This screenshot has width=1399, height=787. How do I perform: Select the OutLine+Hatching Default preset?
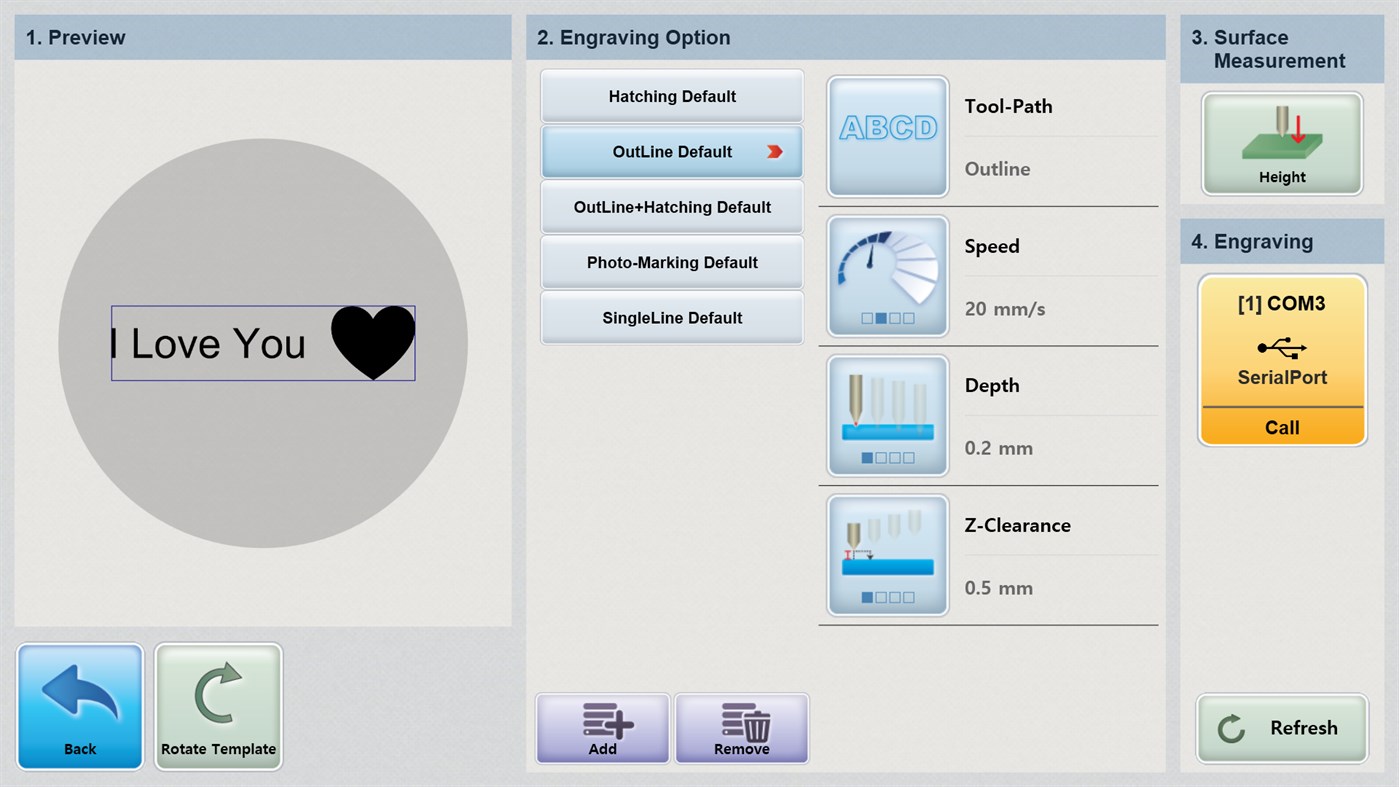(x=671, y=207)
